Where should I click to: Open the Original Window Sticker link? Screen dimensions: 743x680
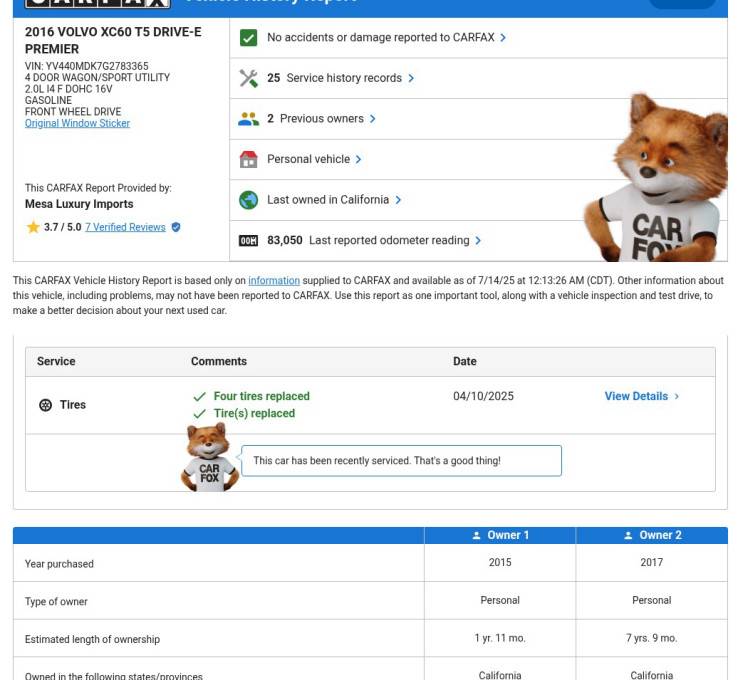77,123
